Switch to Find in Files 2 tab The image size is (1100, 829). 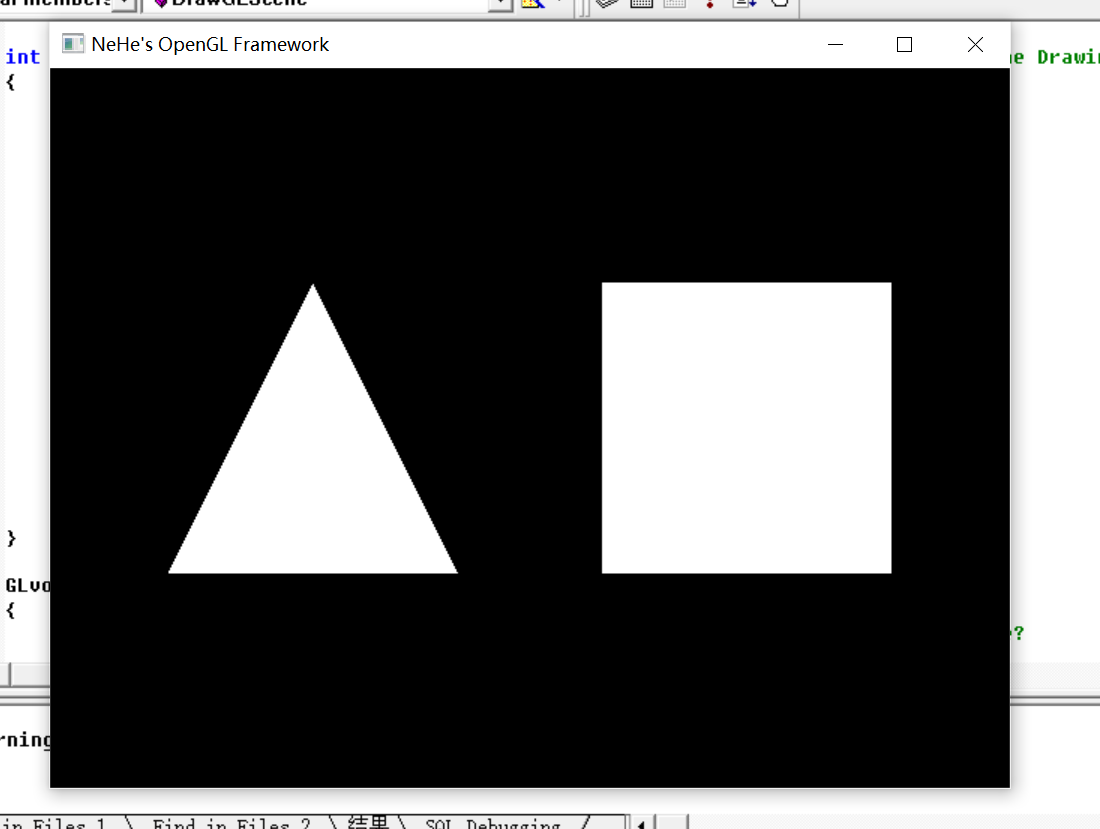click(x=230, y=823)
